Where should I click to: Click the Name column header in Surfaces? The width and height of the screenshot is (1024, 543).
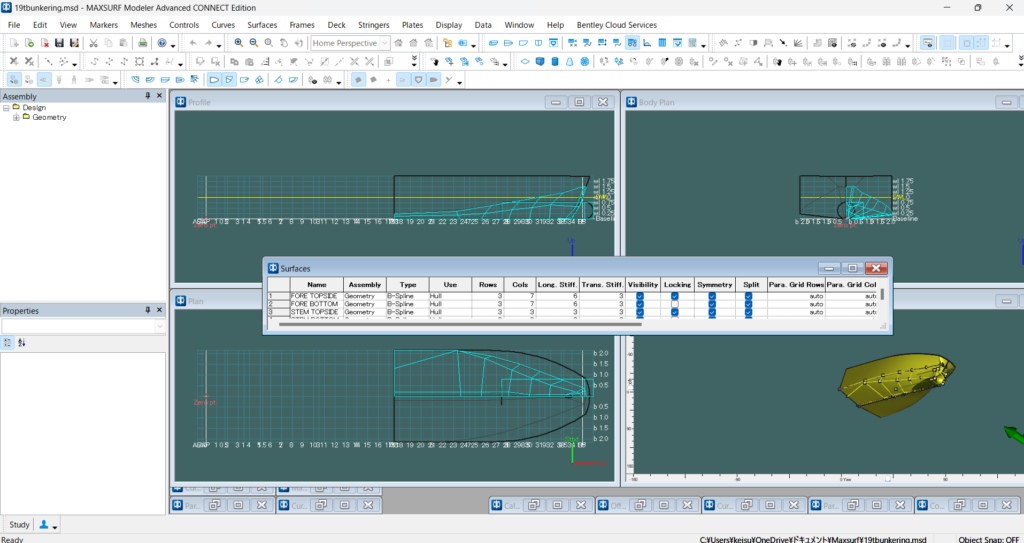[316, 285]
